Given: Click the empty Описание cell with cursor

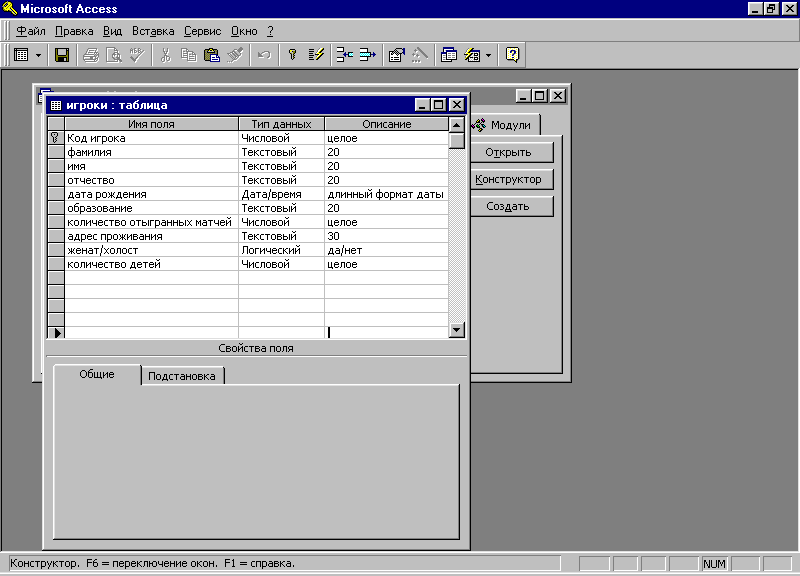Looking at the screenshot, I should point(386,333).
